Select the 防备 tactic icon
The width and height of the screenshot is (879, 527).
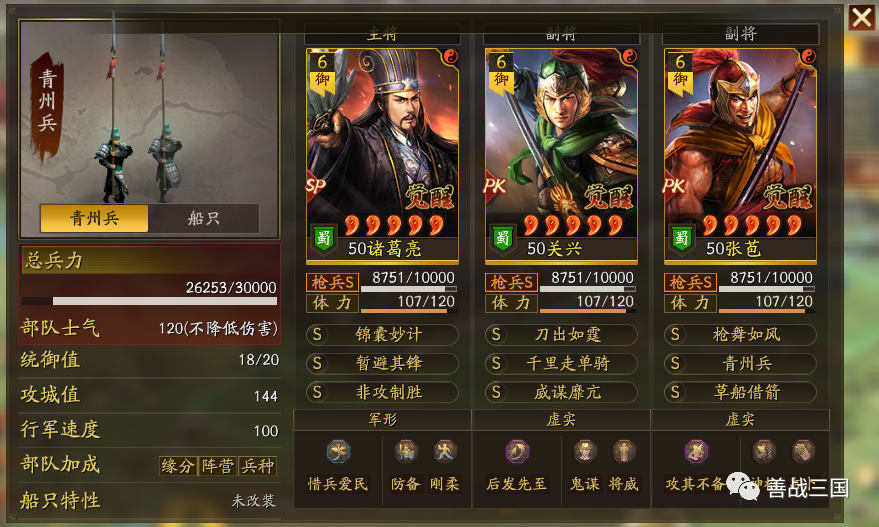click(x=406, y=452)
